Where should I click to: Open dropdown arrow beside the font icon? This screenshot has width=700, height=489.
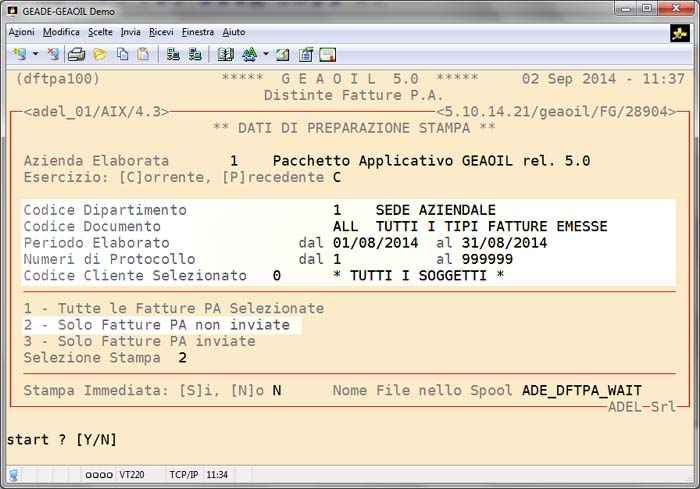(266, 54)
